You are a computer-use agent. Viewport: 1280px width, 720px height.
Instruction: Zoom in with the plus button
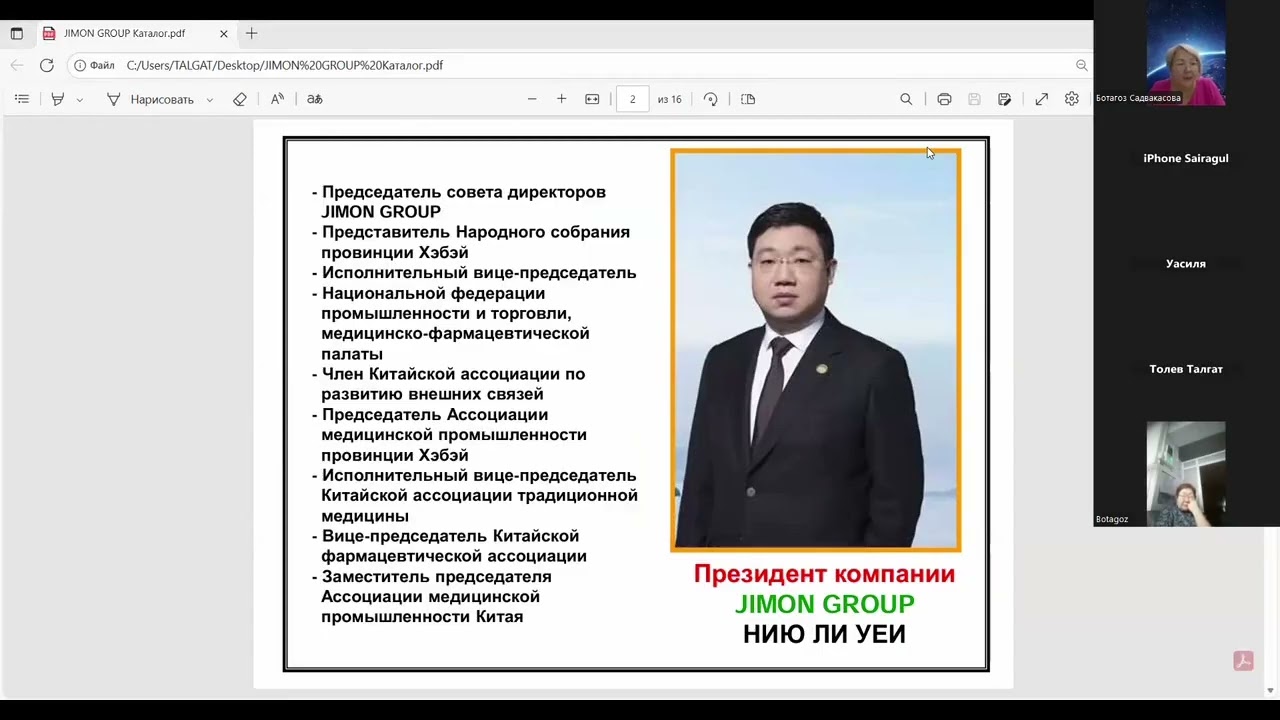562,99
